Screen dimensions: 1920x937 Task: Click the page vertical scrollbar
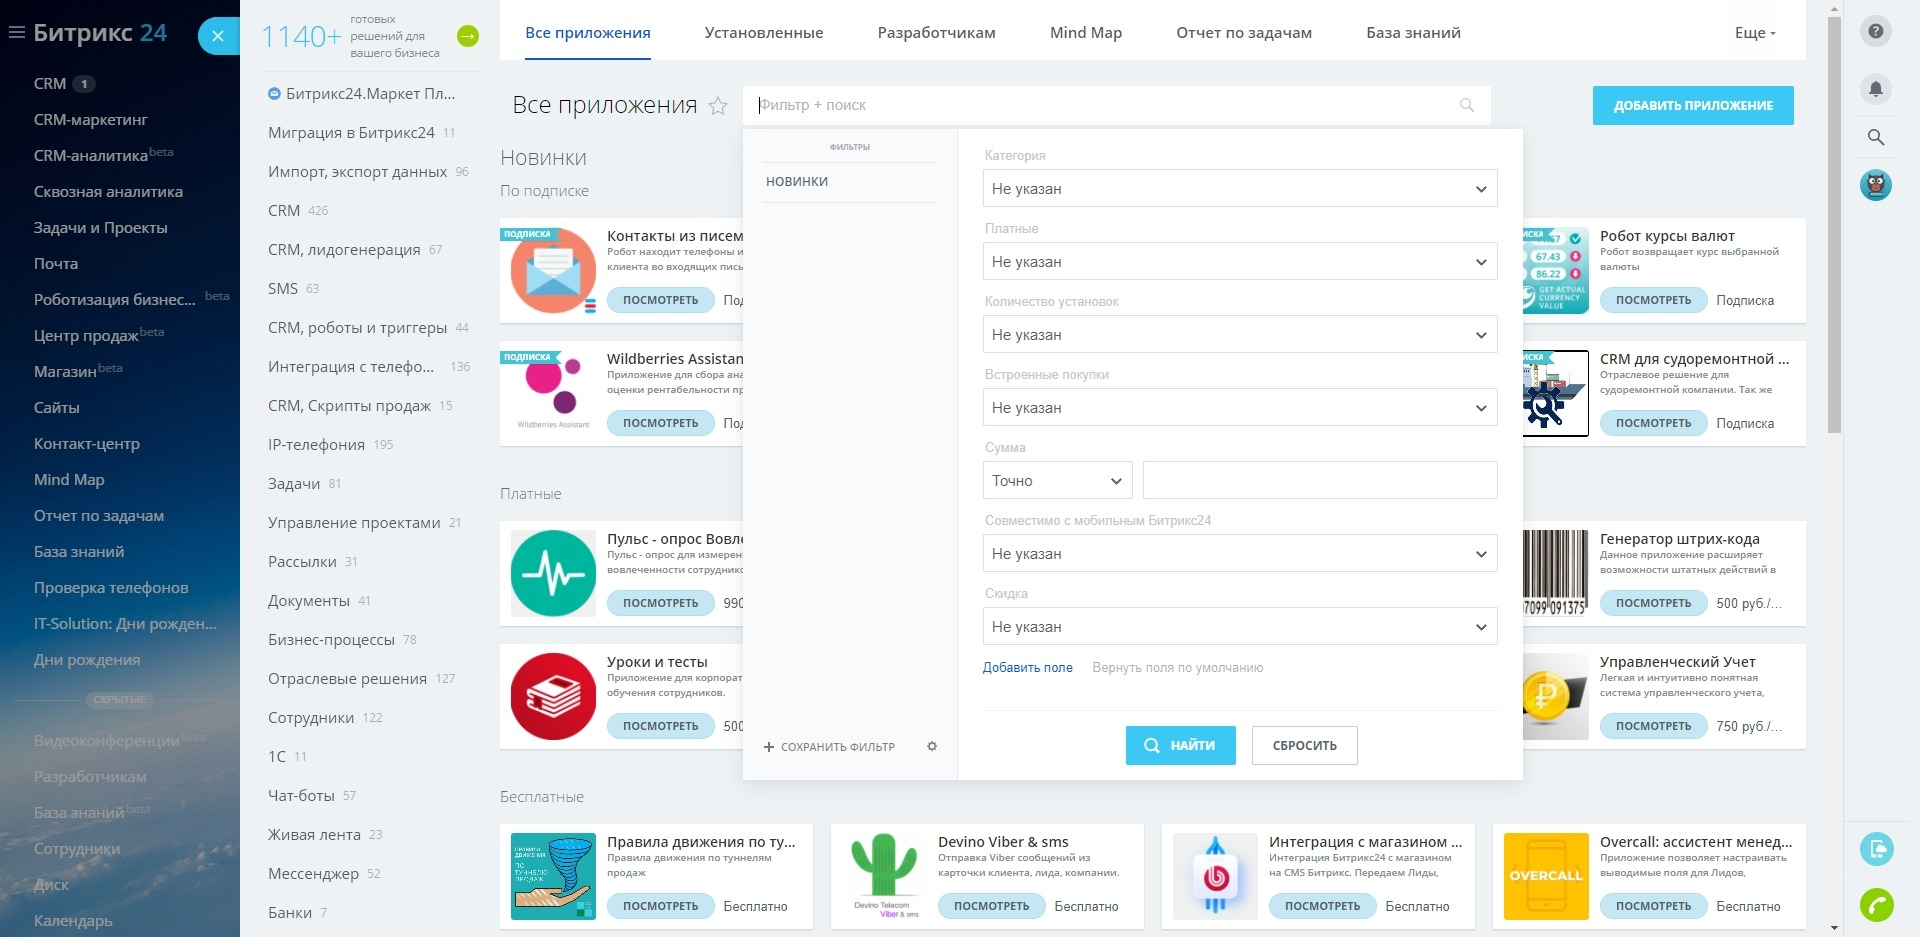coord(1834,225)
